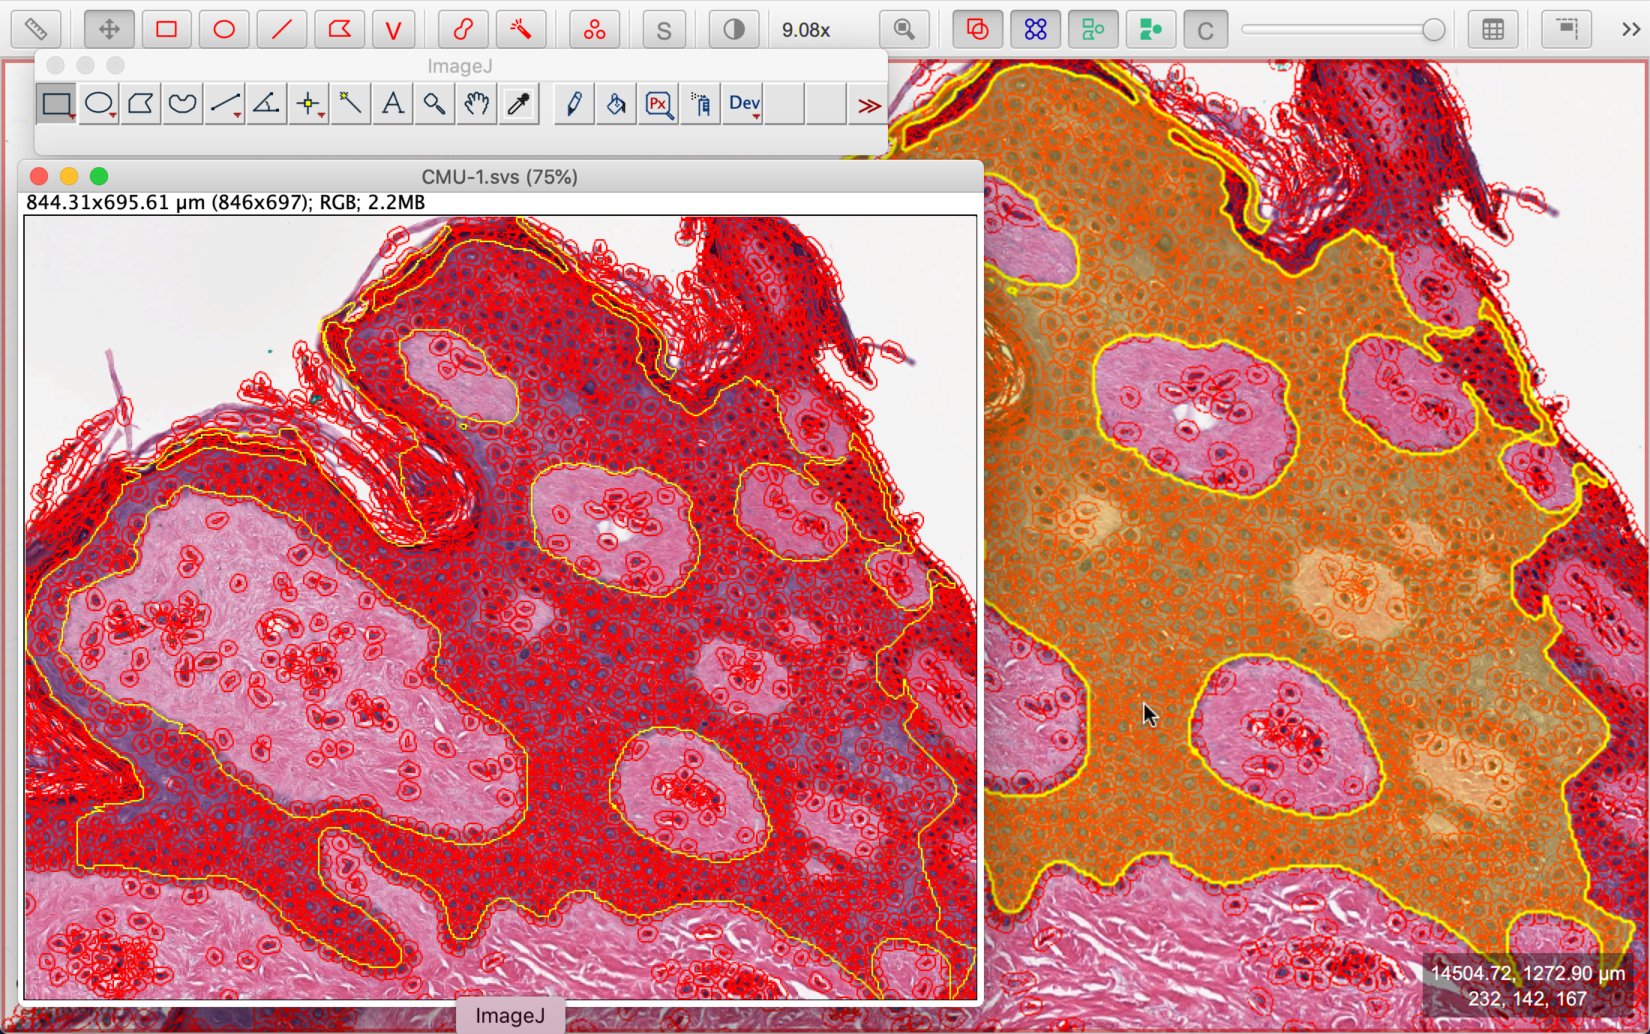The height and width of the screenshot is (1034, 1650).
Task: Open the Brightness/Contrast half-circle button
Action: pos(734,29)
